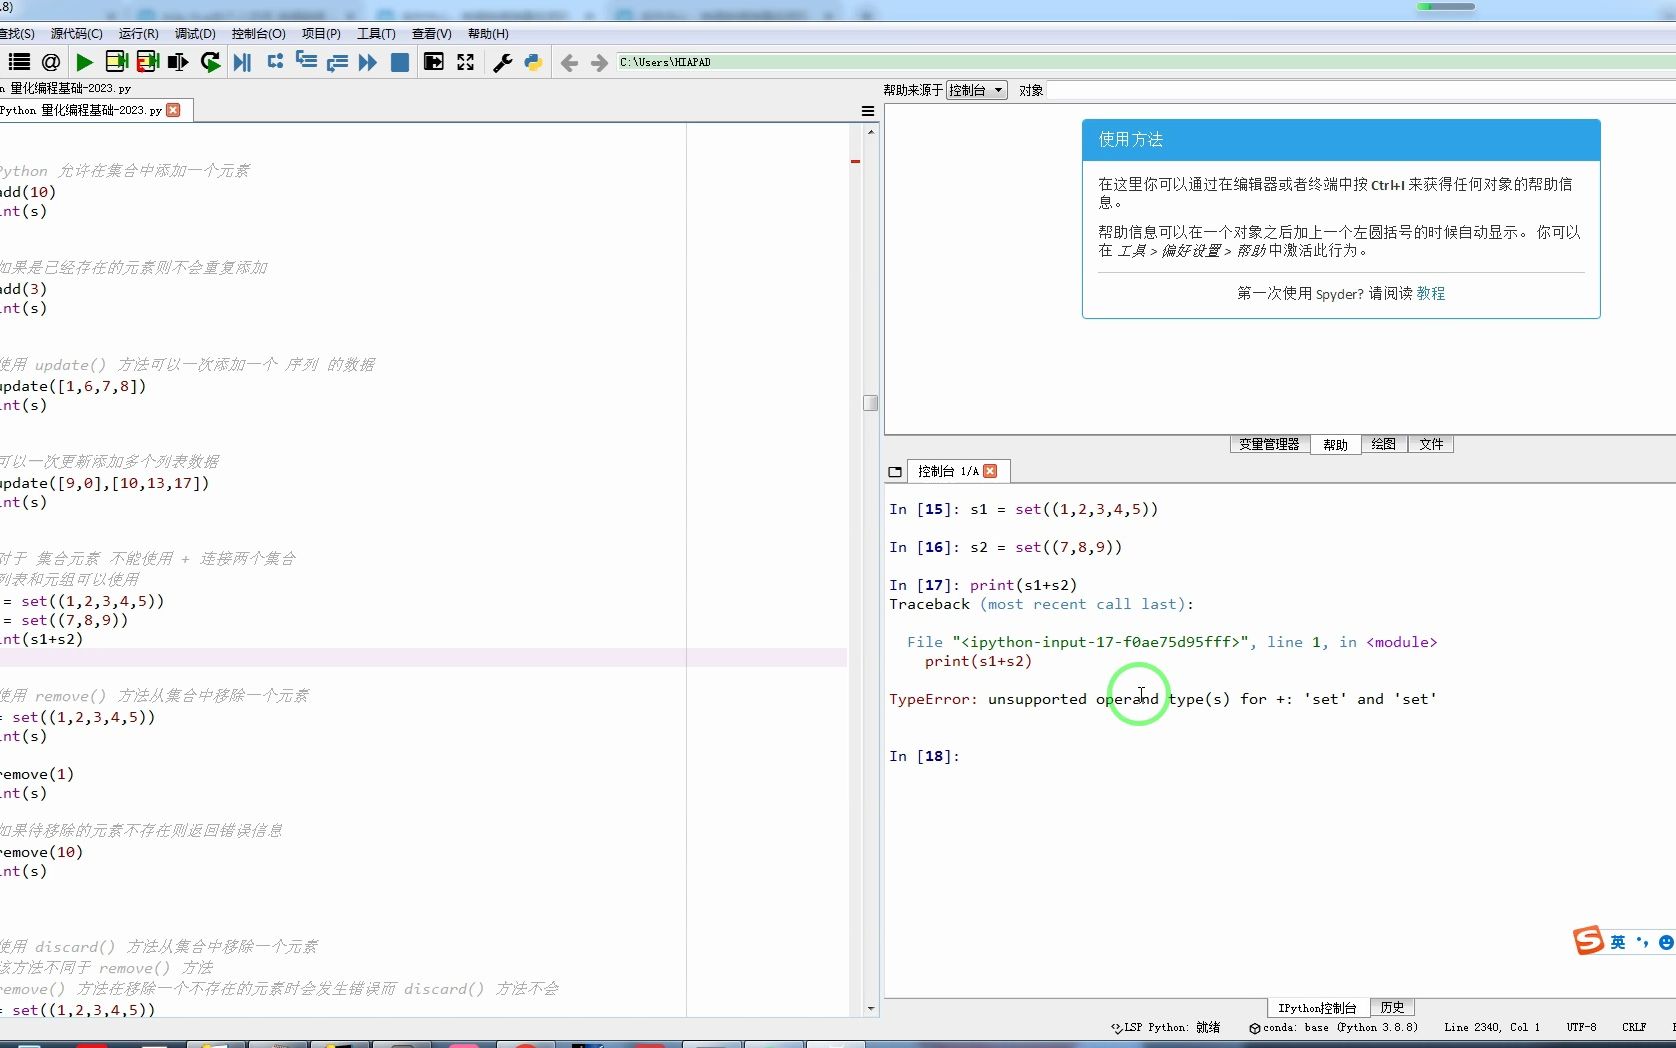The image size is (1676, 1048).
Task: Click the UTF-8 encoding status
Action: point(1581,1027)
